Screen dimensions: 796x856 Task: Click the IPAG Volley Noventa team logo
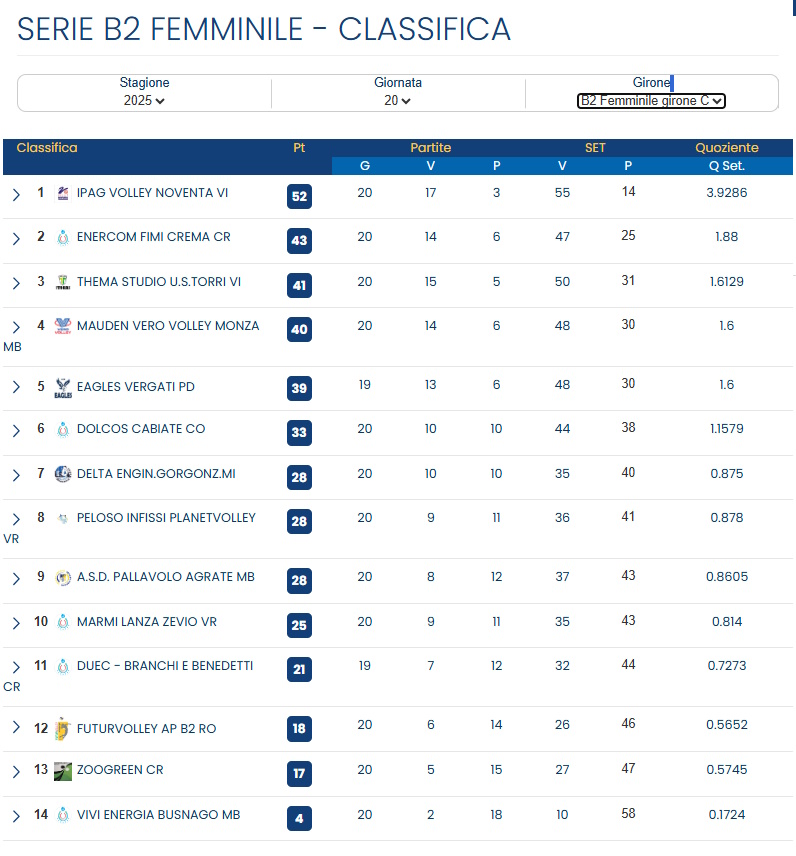click(x=63, y=193)
